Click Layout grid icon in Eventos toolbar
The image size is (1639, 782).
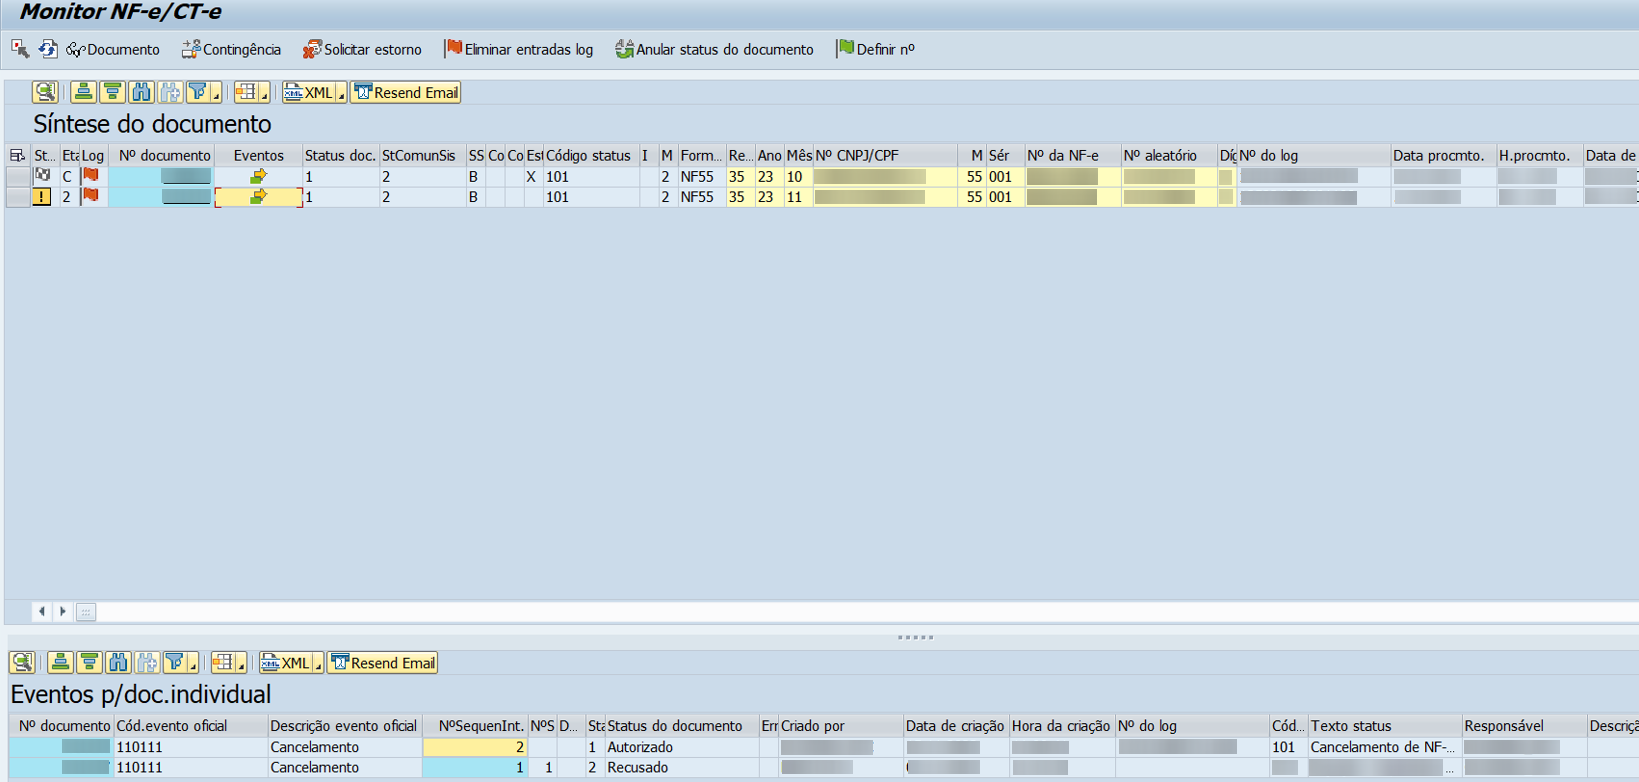coord(222,662)
